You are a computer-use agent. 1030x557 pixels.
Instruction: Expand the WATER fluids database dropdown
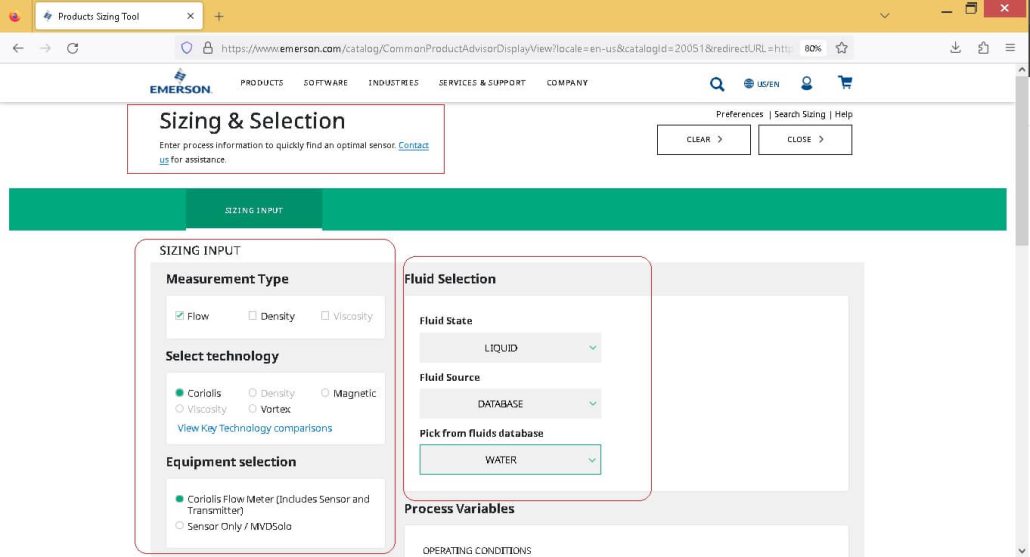pos(510,460)
